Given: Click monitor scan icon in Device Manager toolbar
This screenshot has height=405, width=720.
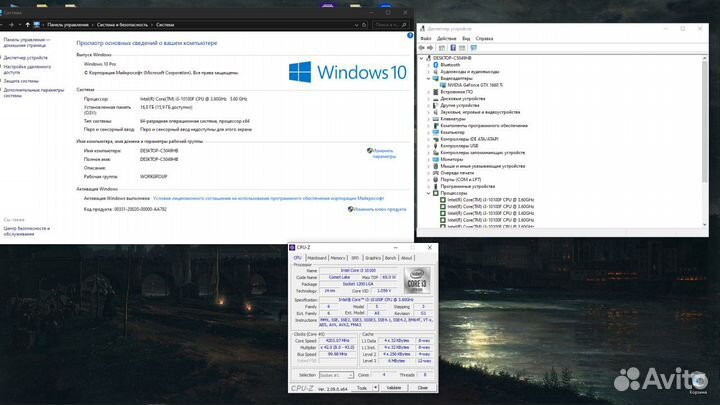Looking at the screenshot, I should tap(473, 48).
